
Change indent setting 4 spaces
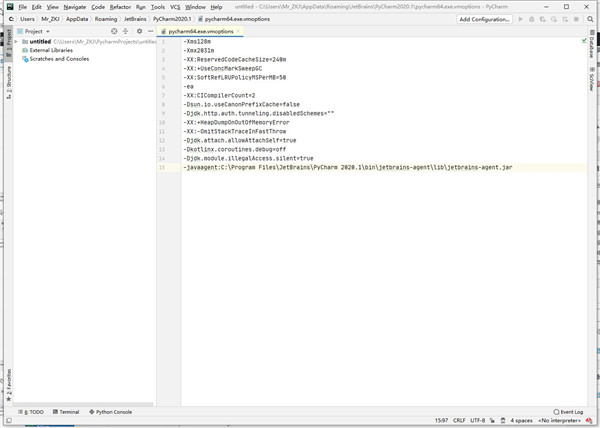pyautogui.click(x=521, y=420)
